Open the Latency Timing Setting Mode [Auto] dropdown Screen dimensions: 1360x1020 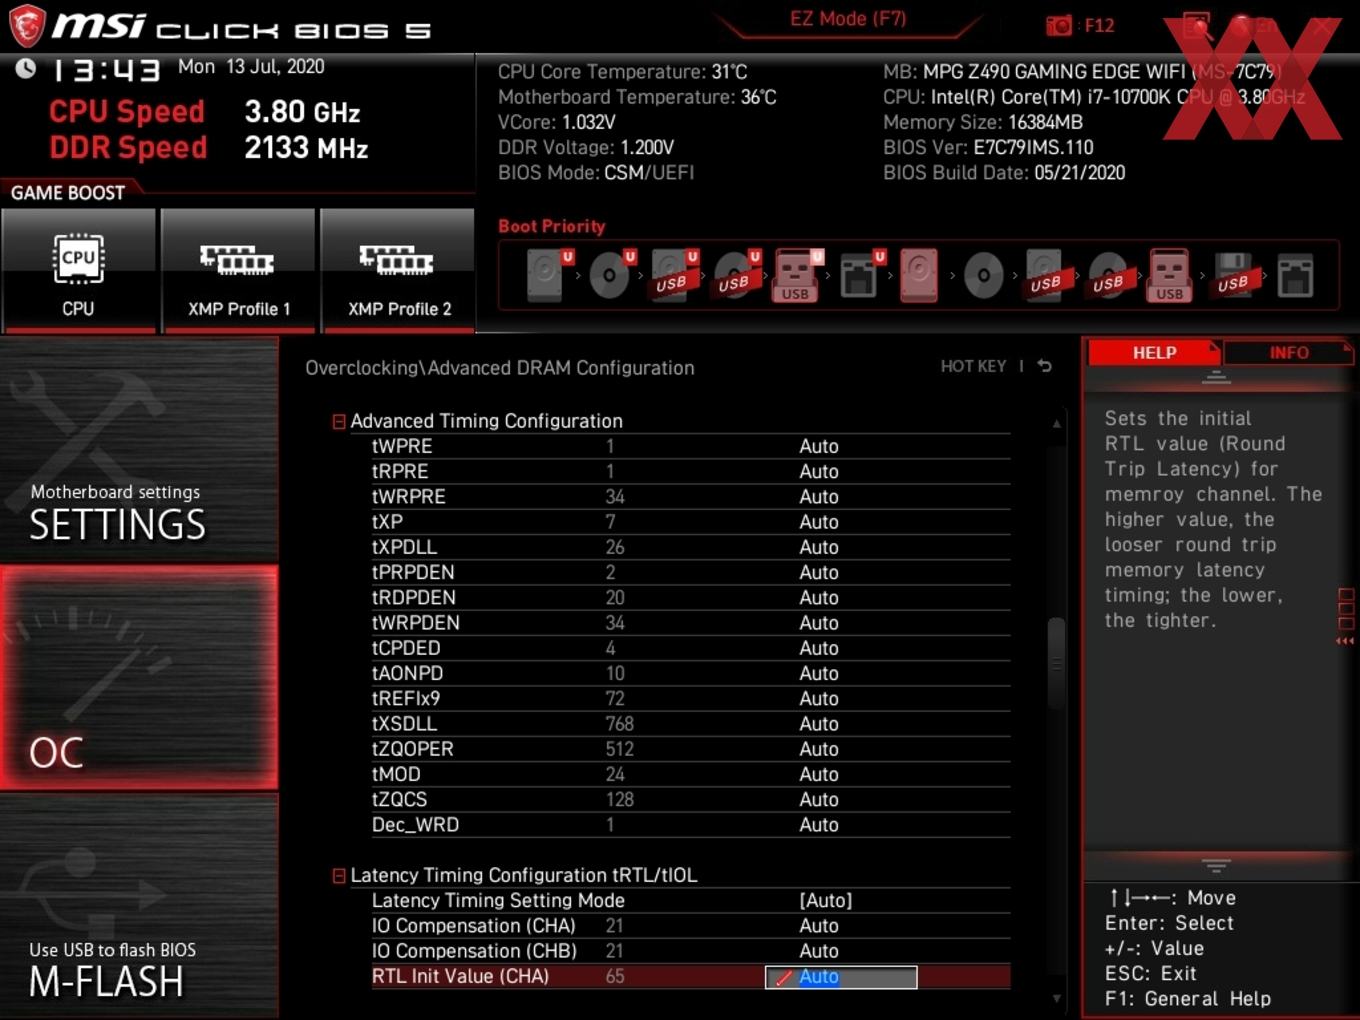(x=826, y=900)
